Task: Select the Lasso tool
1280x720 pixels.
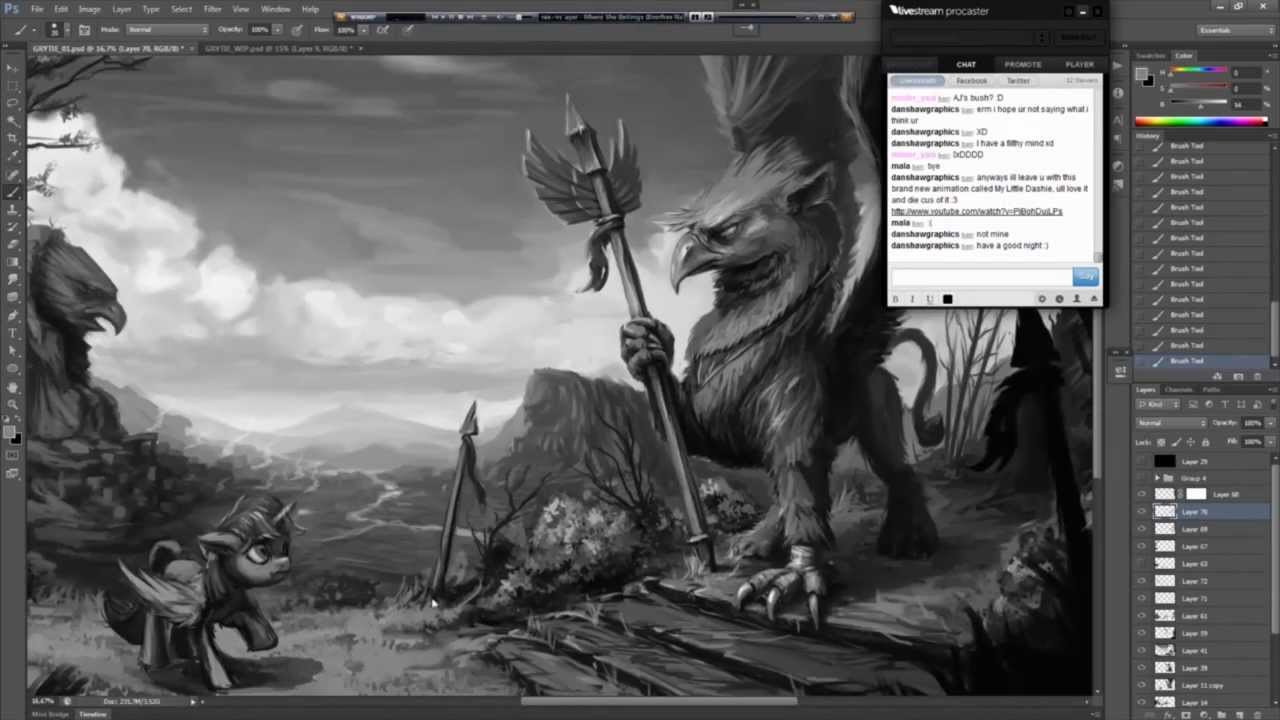Action: pyautogui.click(x=13, y=102)
